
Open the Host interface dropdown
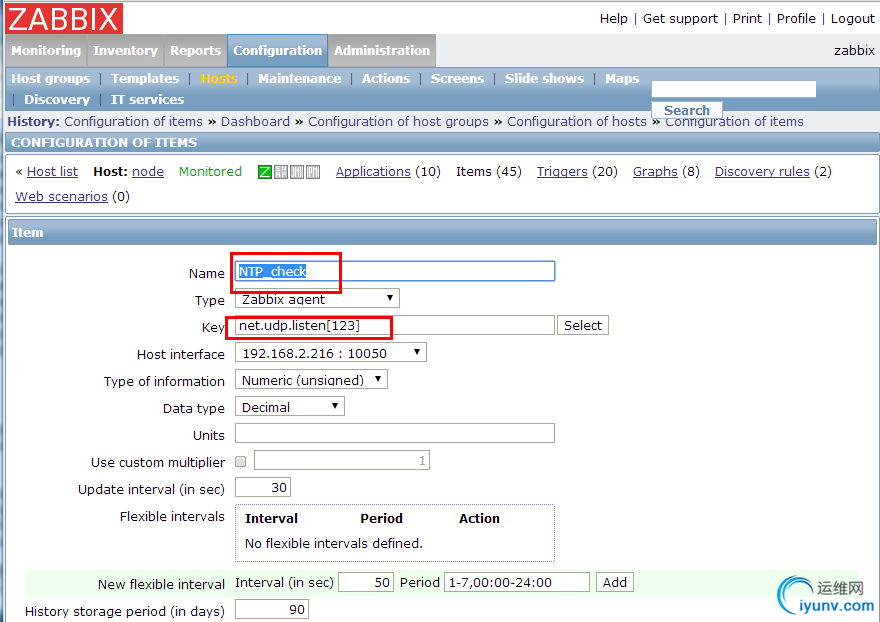click(331, 353)
